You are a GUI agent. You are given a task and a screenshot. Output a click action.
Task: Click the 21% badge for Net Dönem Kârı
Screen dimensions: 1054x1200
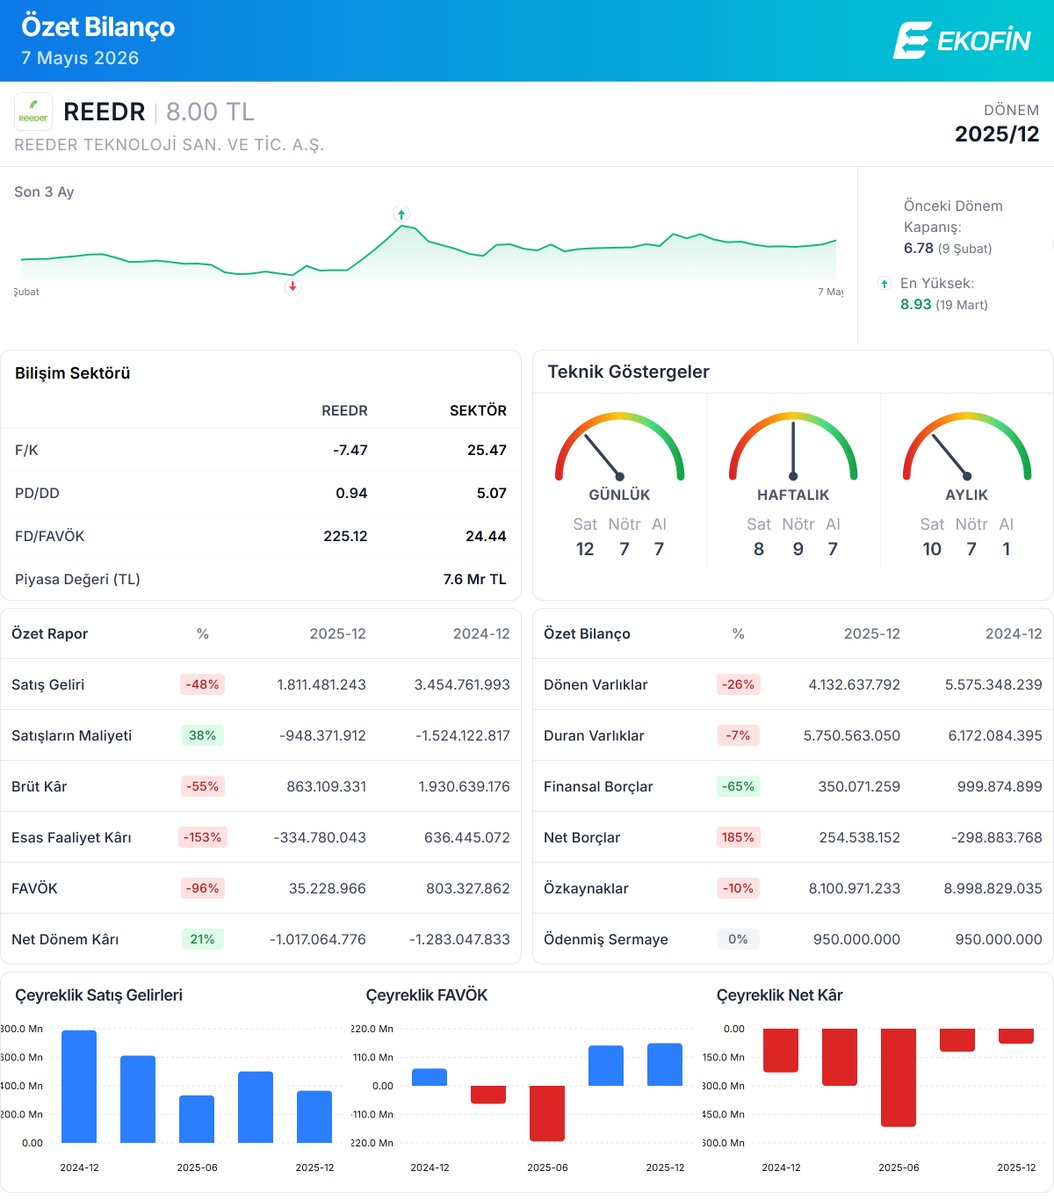coord(203,939)
